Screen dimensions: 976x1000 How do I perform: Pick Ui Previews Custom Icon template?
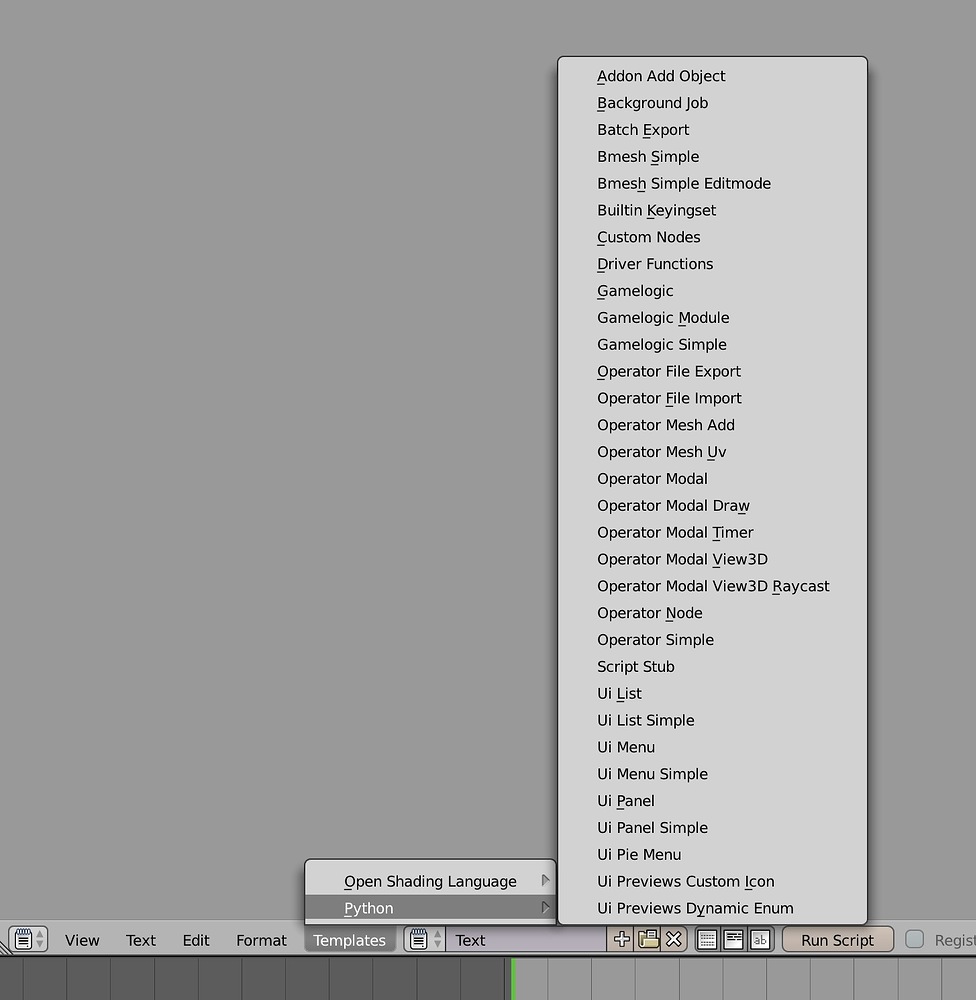(x=713, y=881)
